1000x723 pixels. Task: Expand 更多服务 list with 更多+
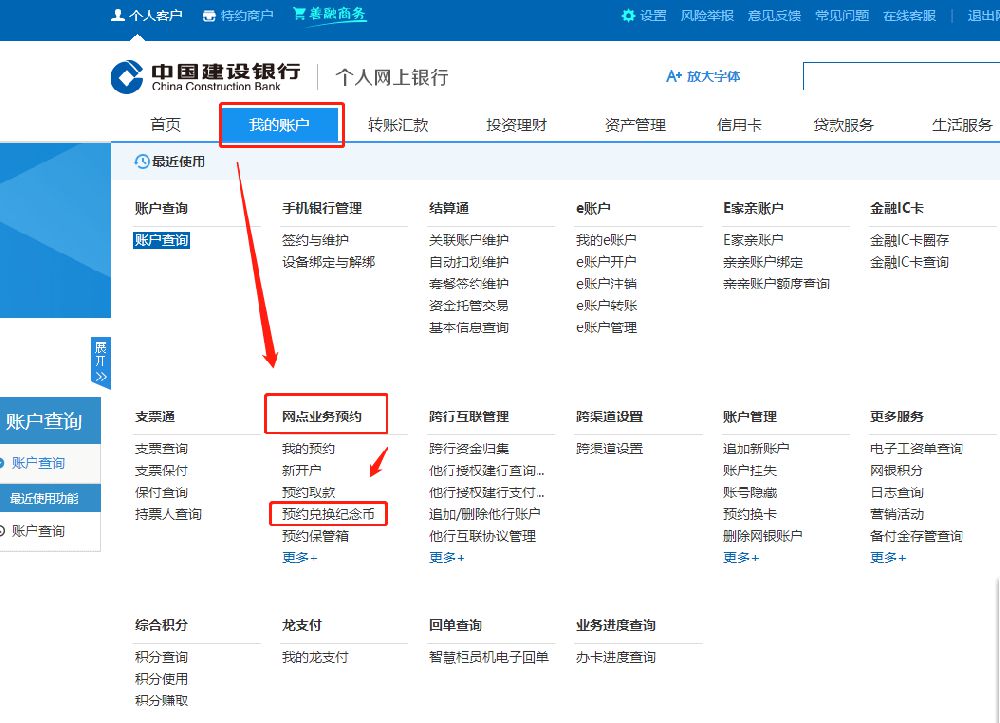[x=888, y=558]
